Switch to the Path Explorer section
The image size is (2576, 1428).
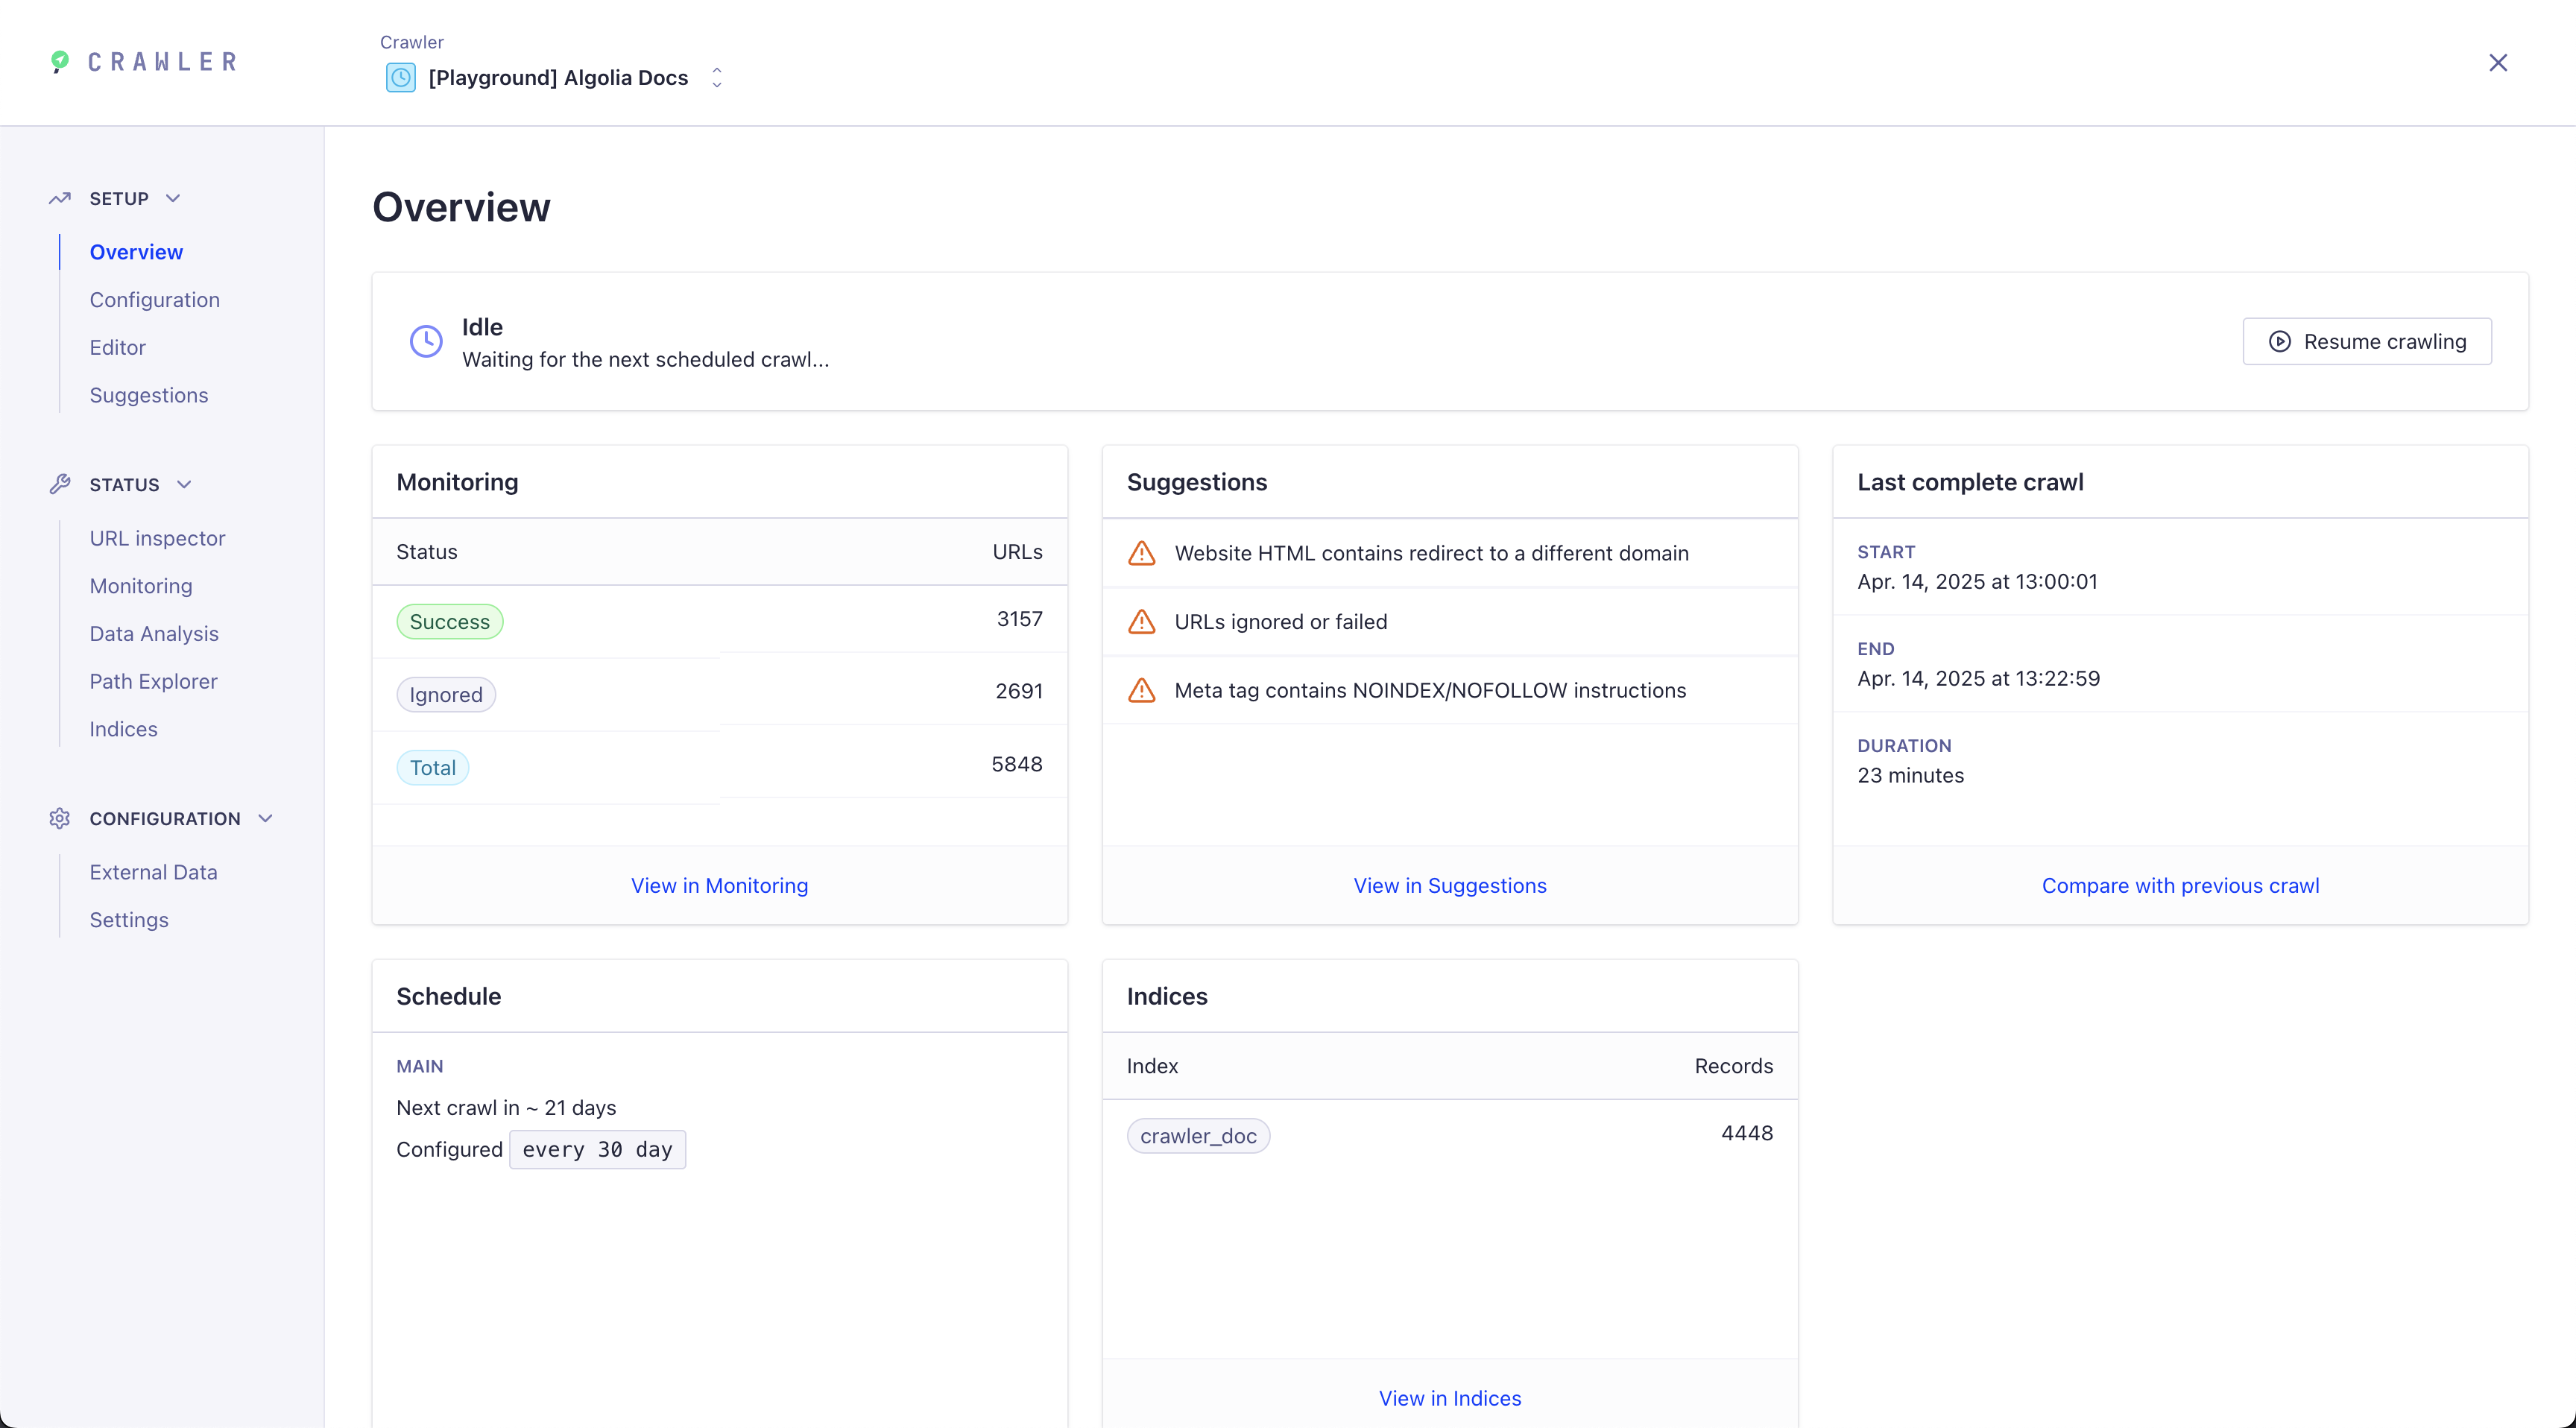[x=153, y=681]
